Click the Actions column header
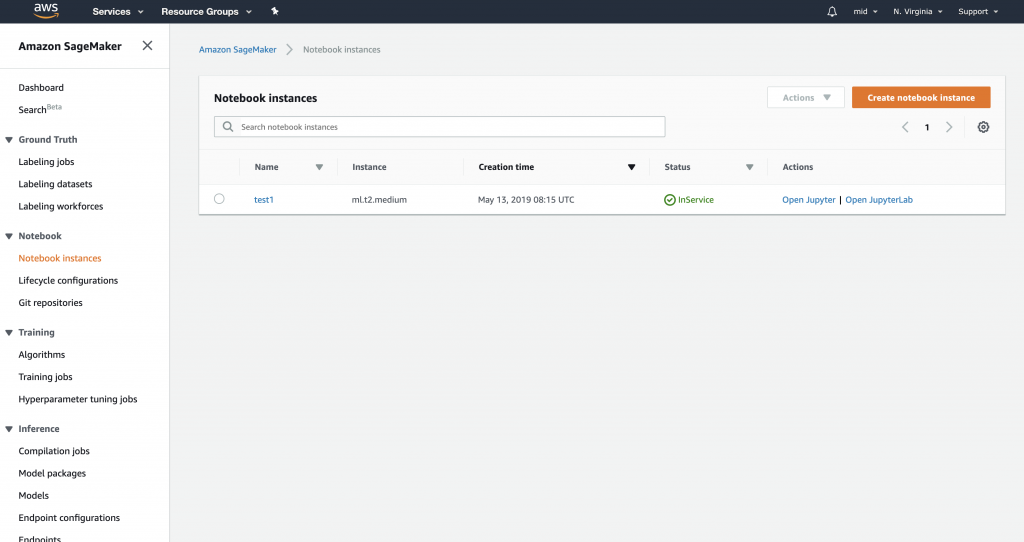This screenshot has width=1024, height=542. tap(798, 167)
